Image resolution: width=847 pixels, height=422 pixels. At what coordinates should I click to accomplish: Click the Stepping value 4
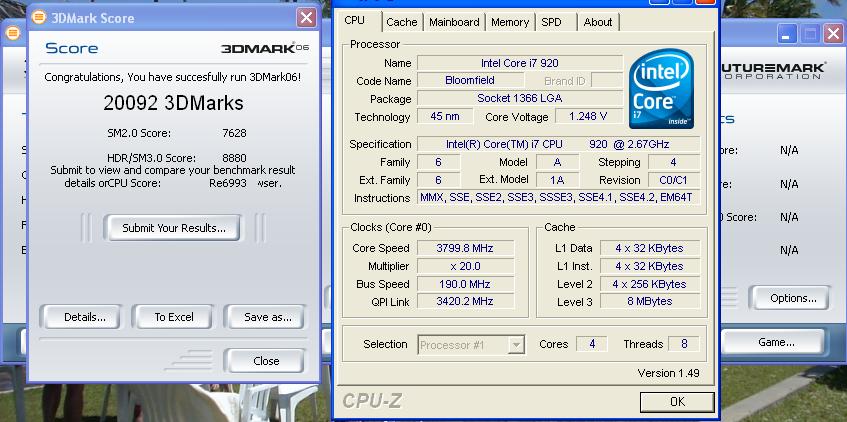674,162
